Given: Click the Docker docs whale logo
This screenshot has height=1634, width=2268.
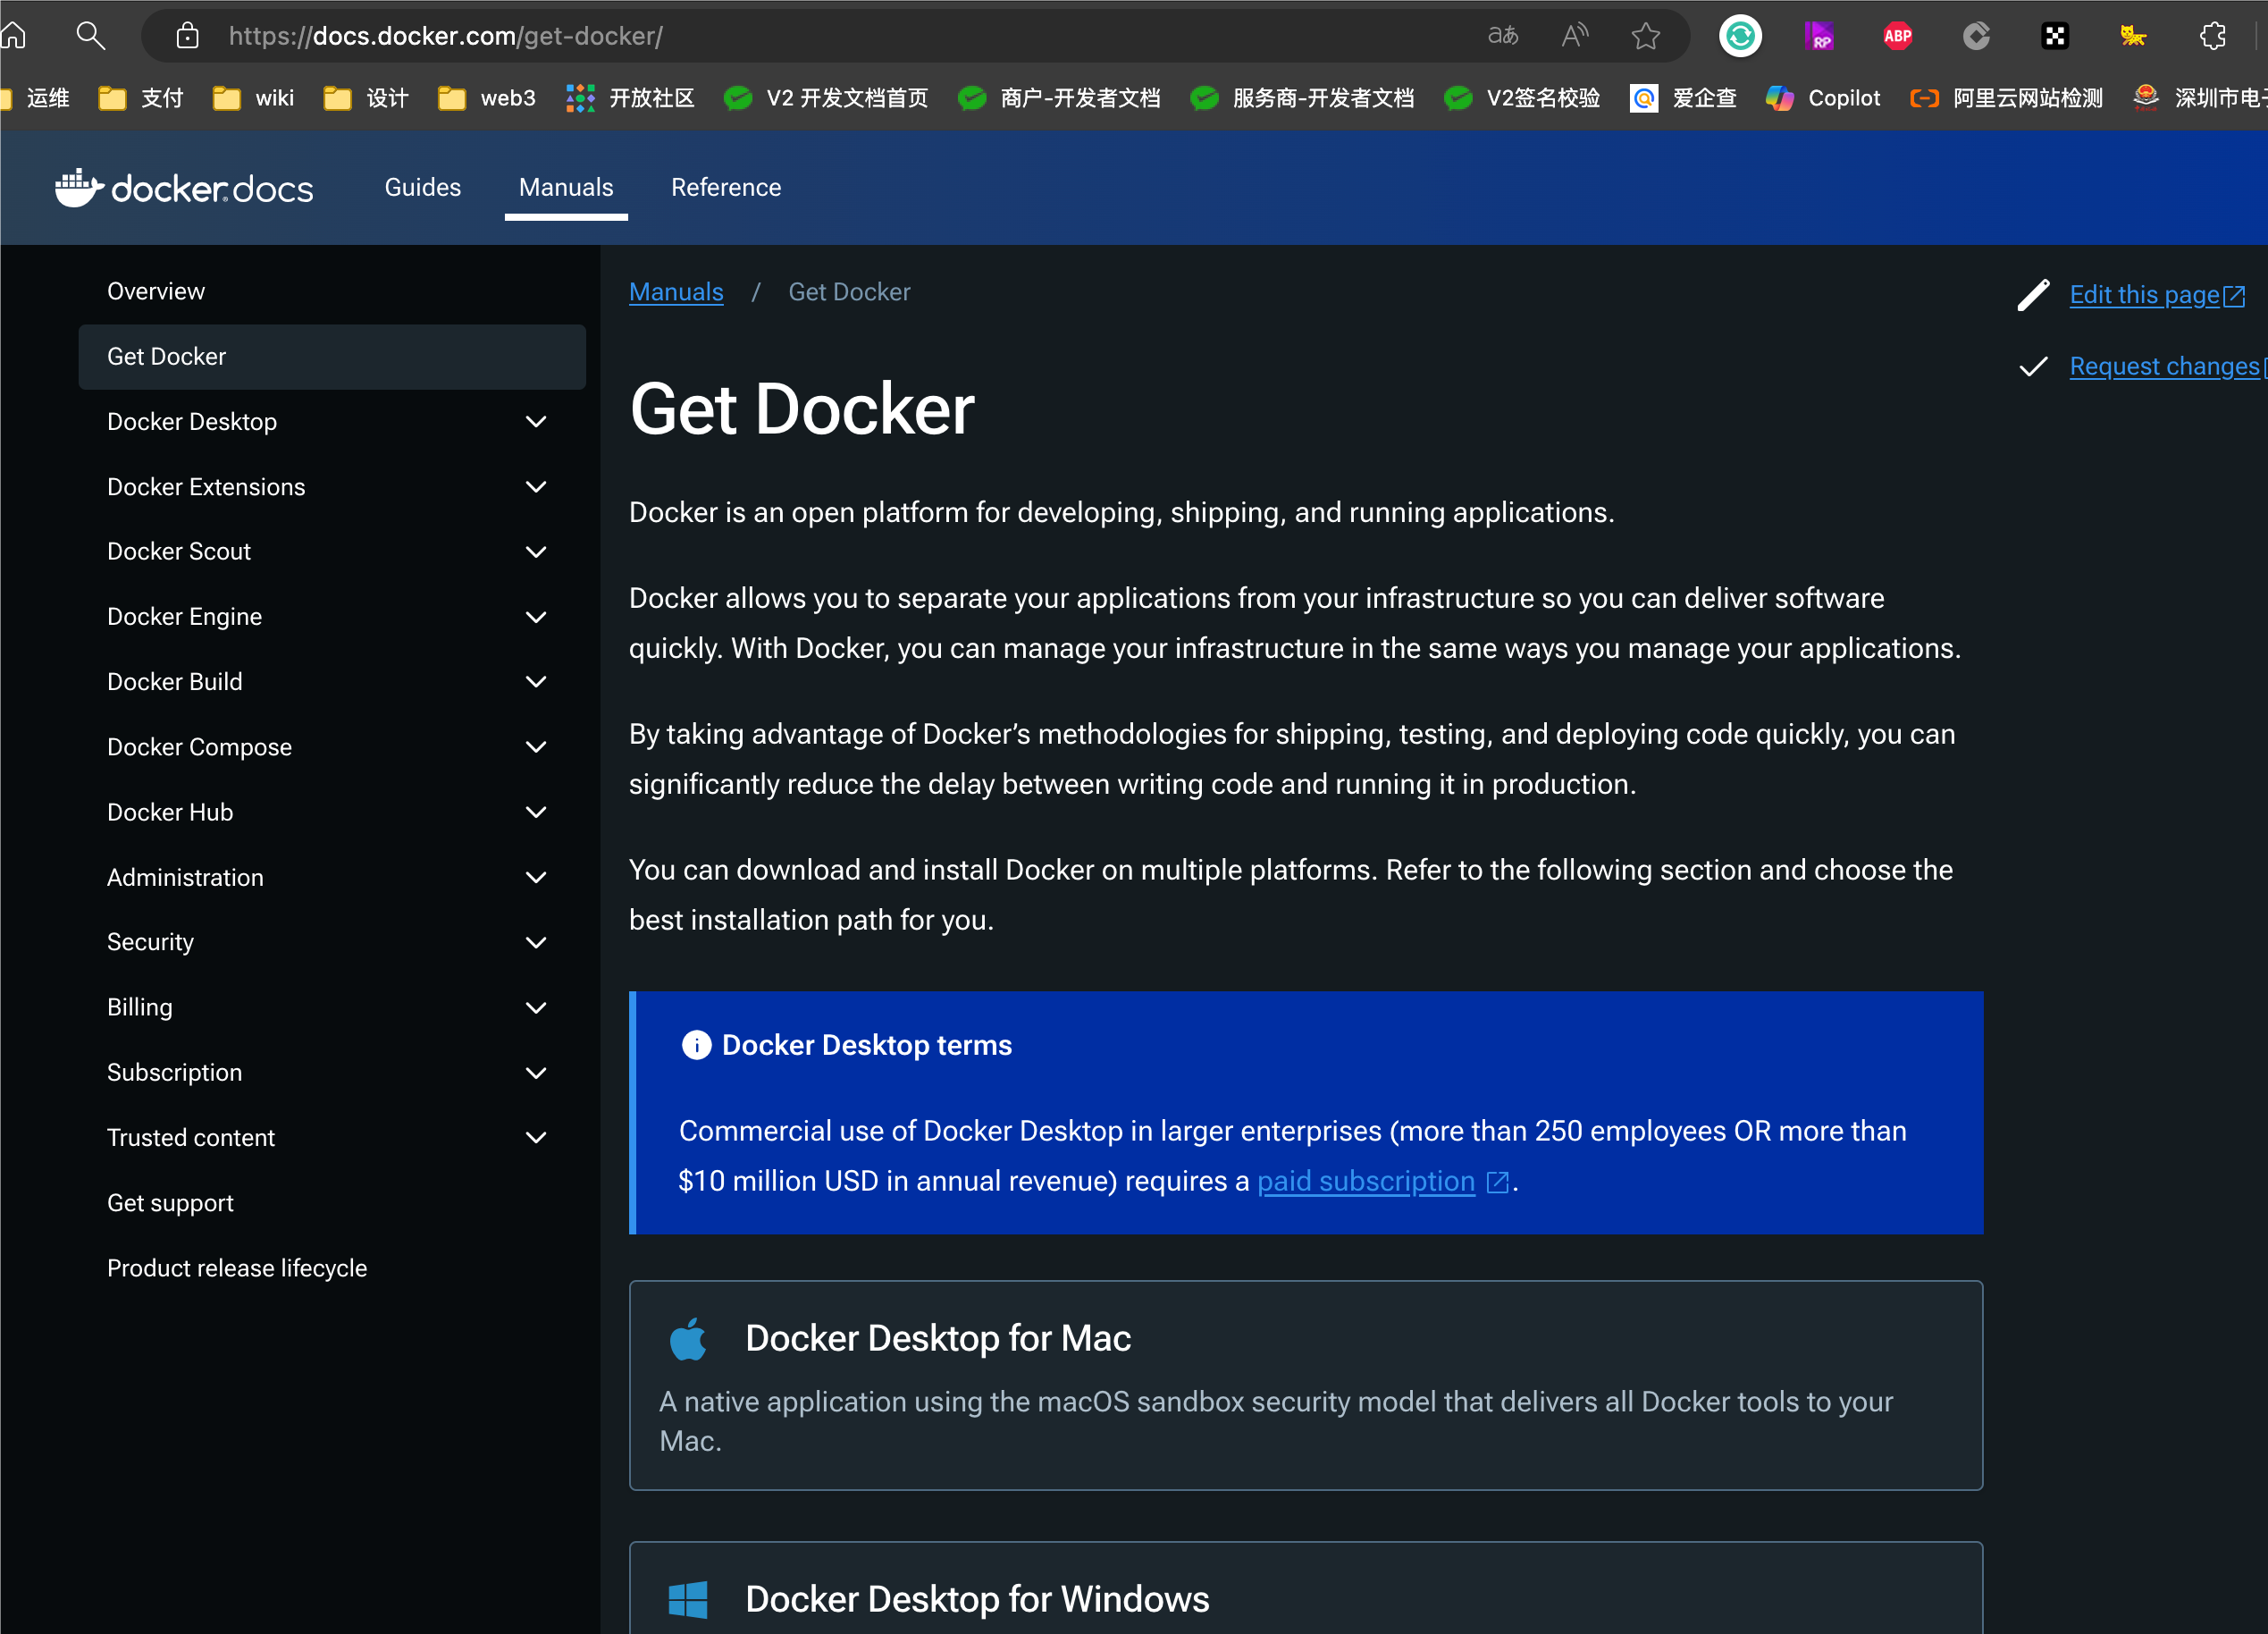Looking at the screenshot, I should pyautogui.click(x=78, y=188).
